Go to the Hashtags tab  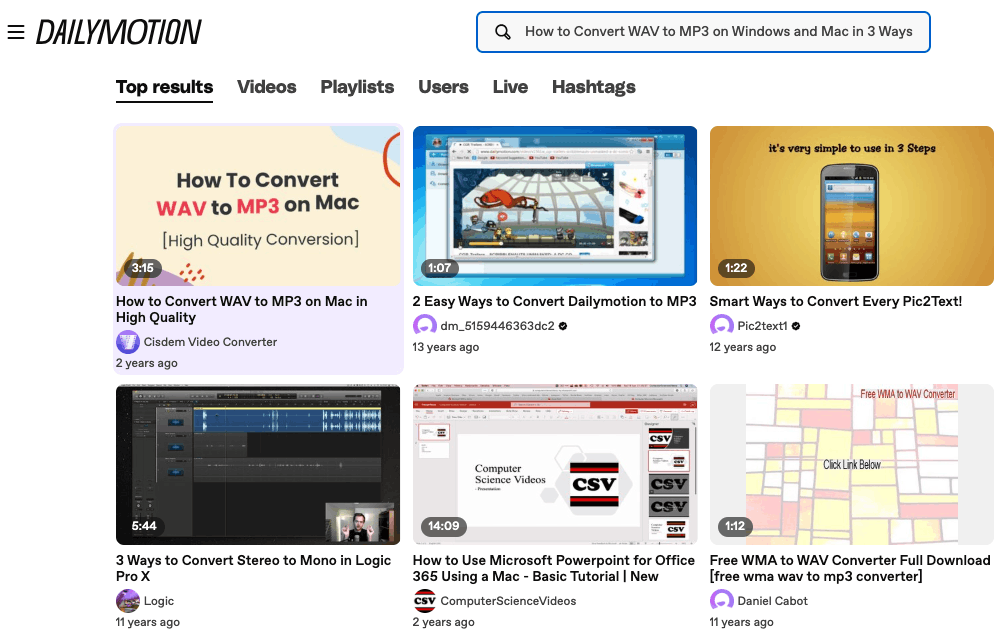[594, 87]
